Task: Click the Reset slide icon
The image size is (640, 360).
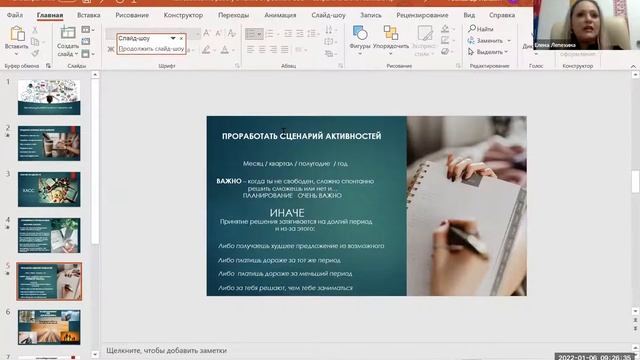Action: [86, 41]
